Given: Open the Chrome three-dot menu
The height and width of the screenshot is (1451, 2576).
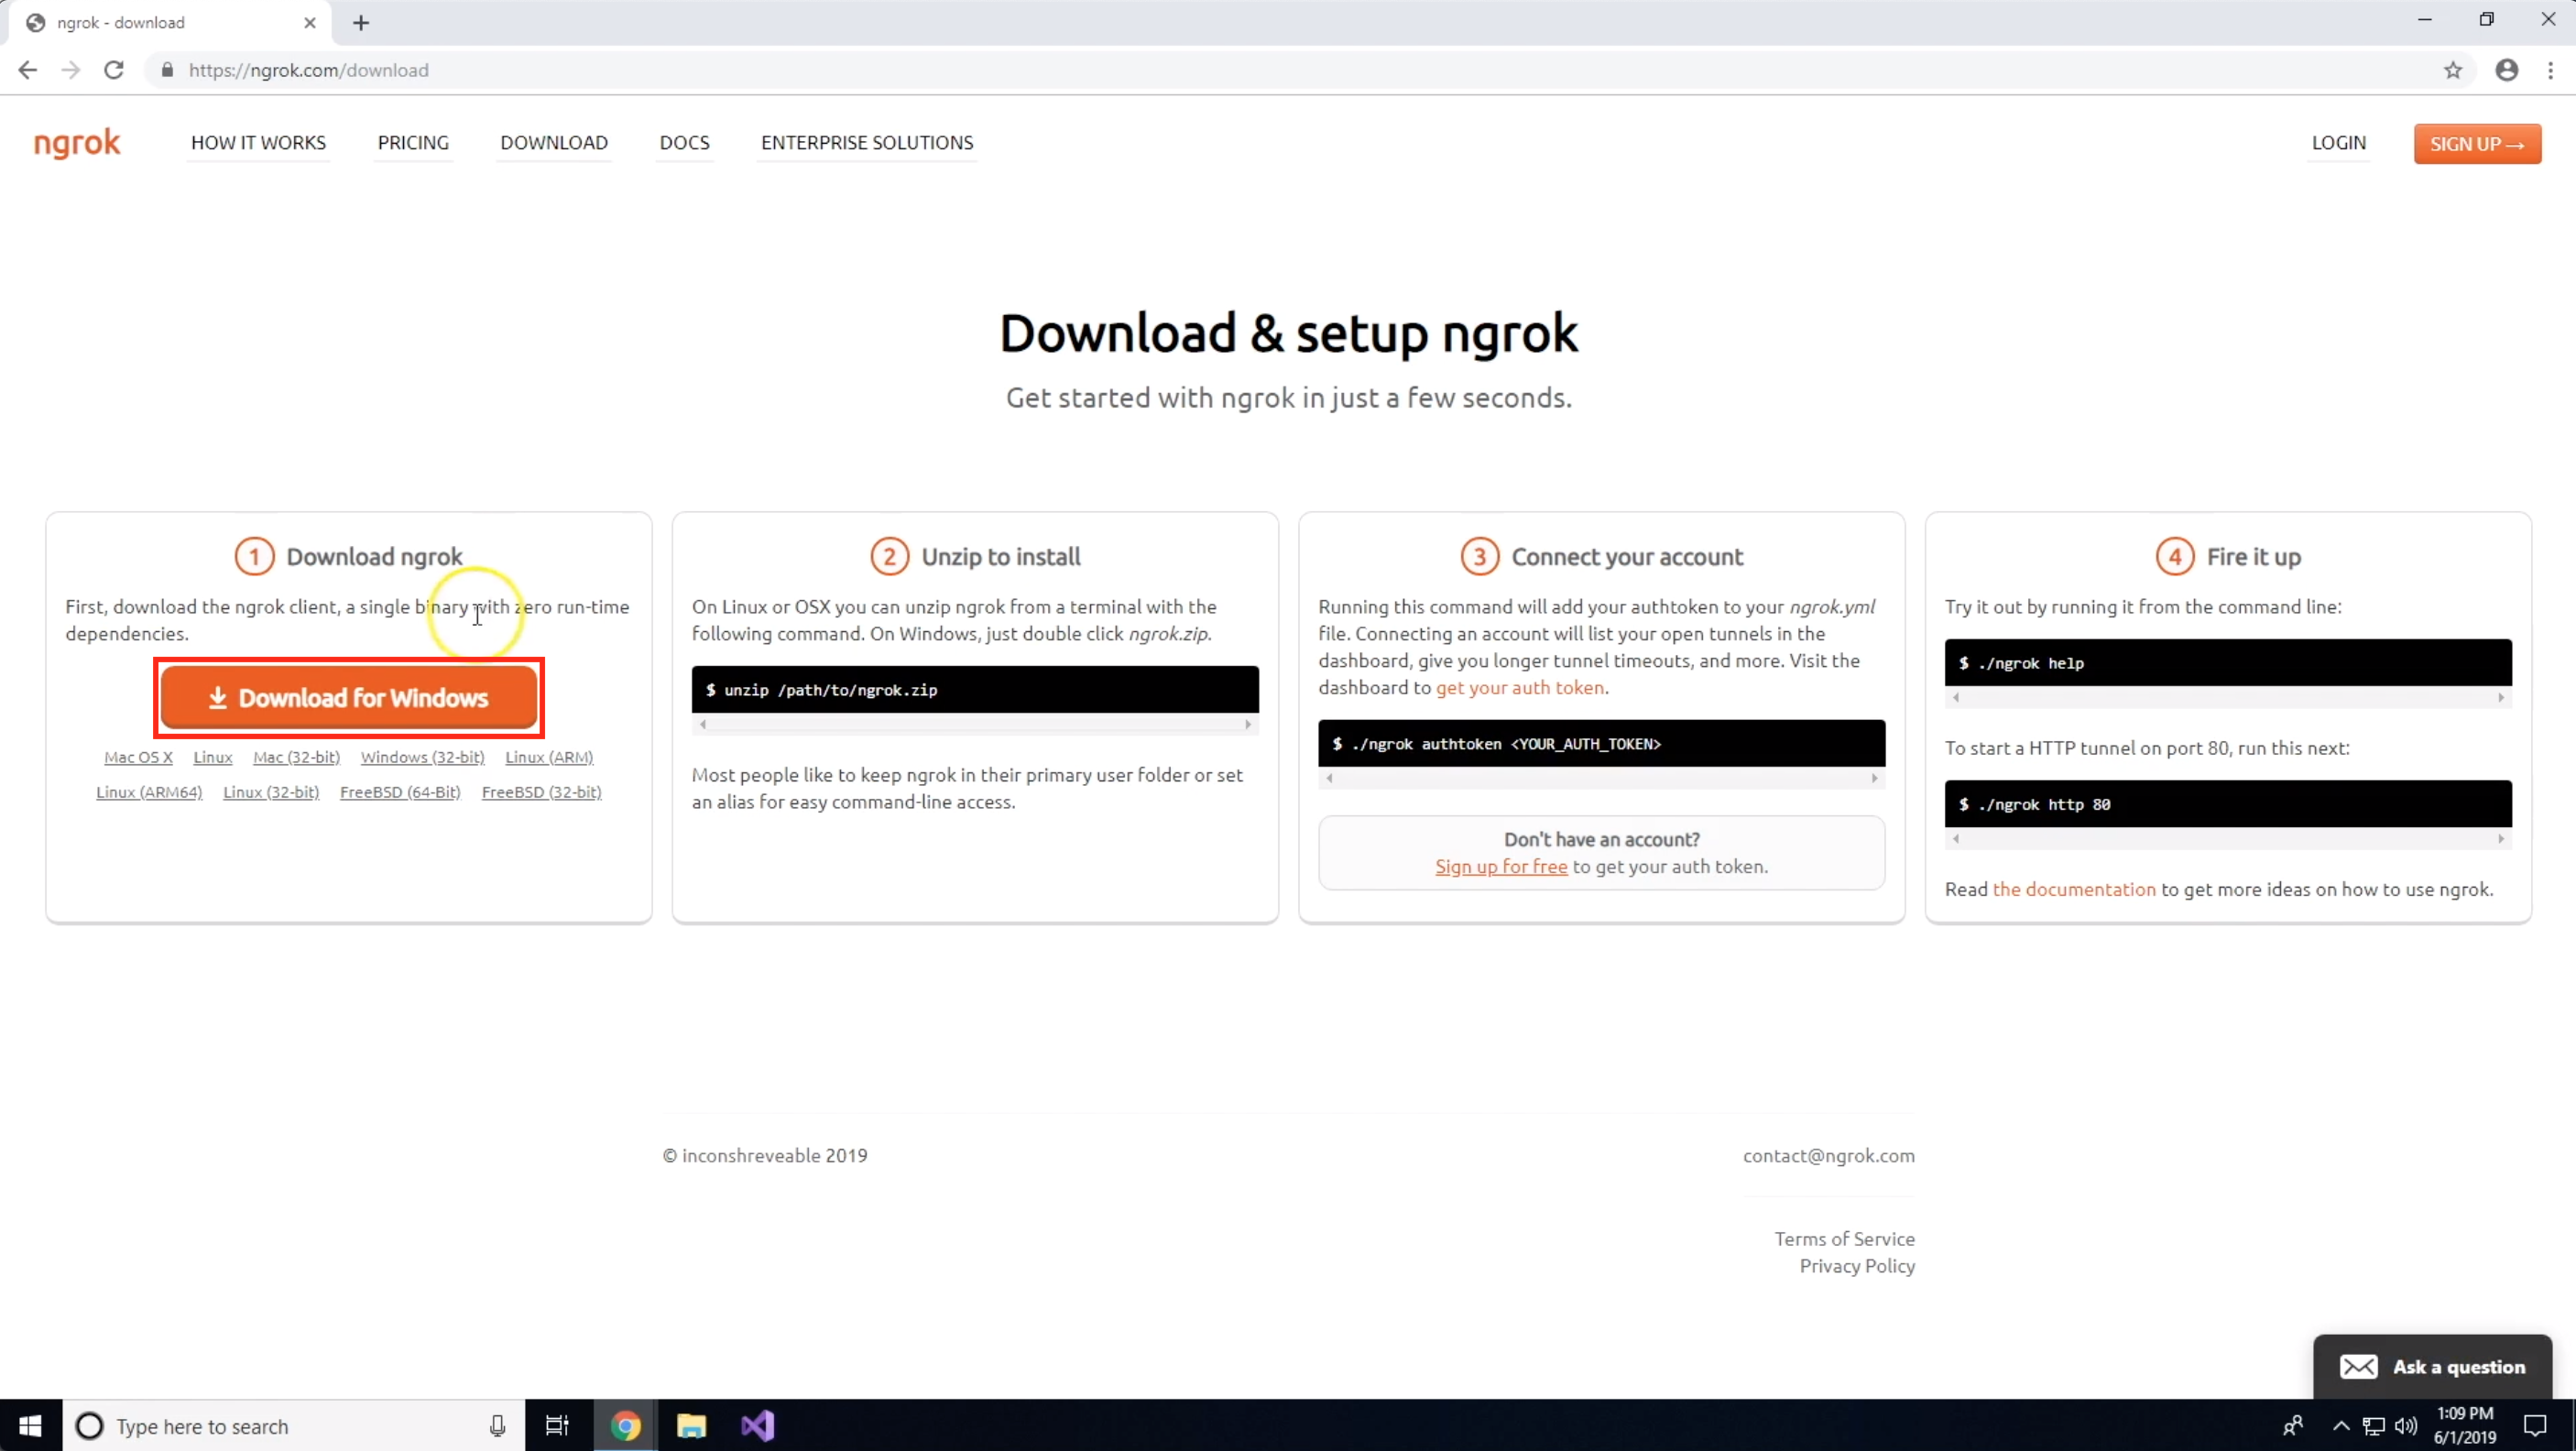Looking at the screenshot, I should tap(2551, 70).
